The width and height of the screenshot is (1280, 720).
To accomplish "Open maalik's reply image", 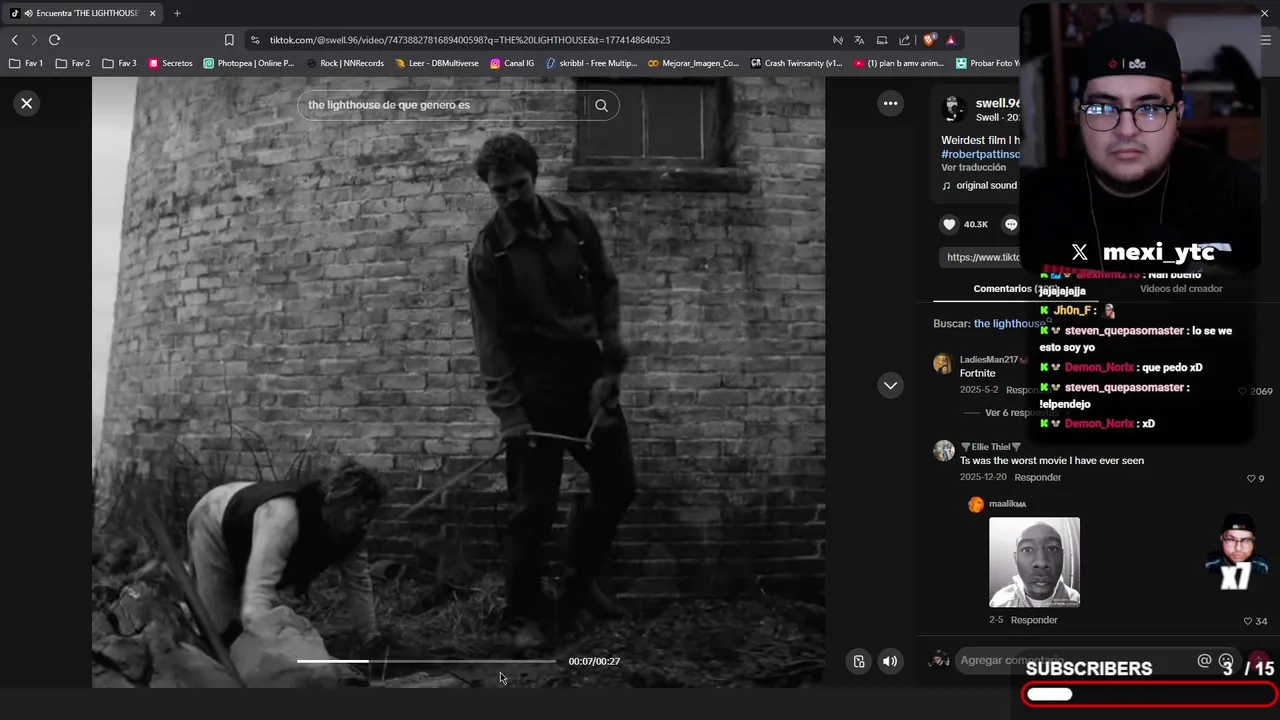I will point(1034,562).
